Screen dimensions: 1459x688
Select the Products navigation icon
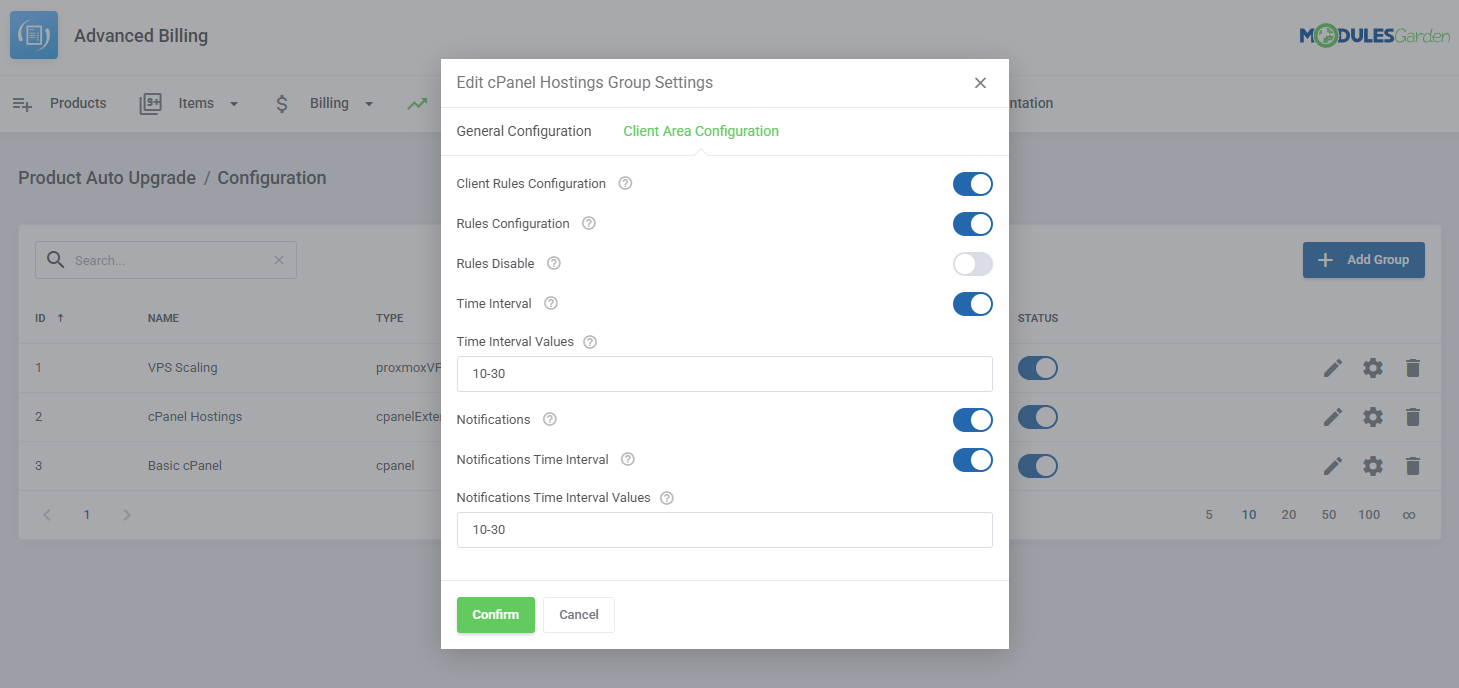click(23, 102)
